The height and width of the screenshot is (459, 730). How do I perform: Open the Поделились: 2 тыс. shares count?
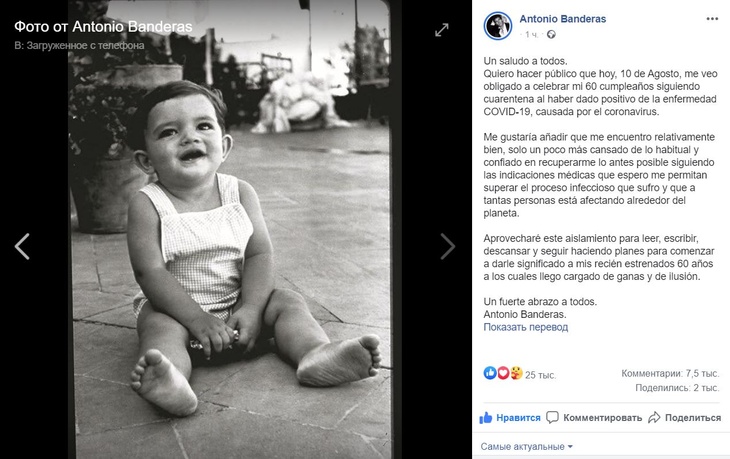click(x=676, y=387)
